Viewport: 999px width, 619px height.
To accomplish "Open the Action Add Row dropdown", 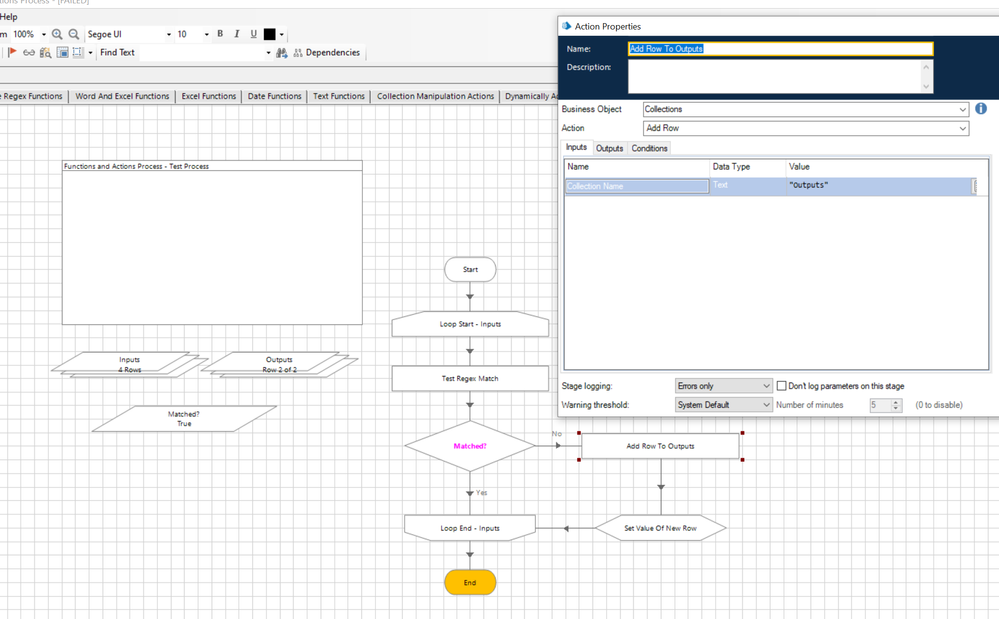I will point(962,128).
